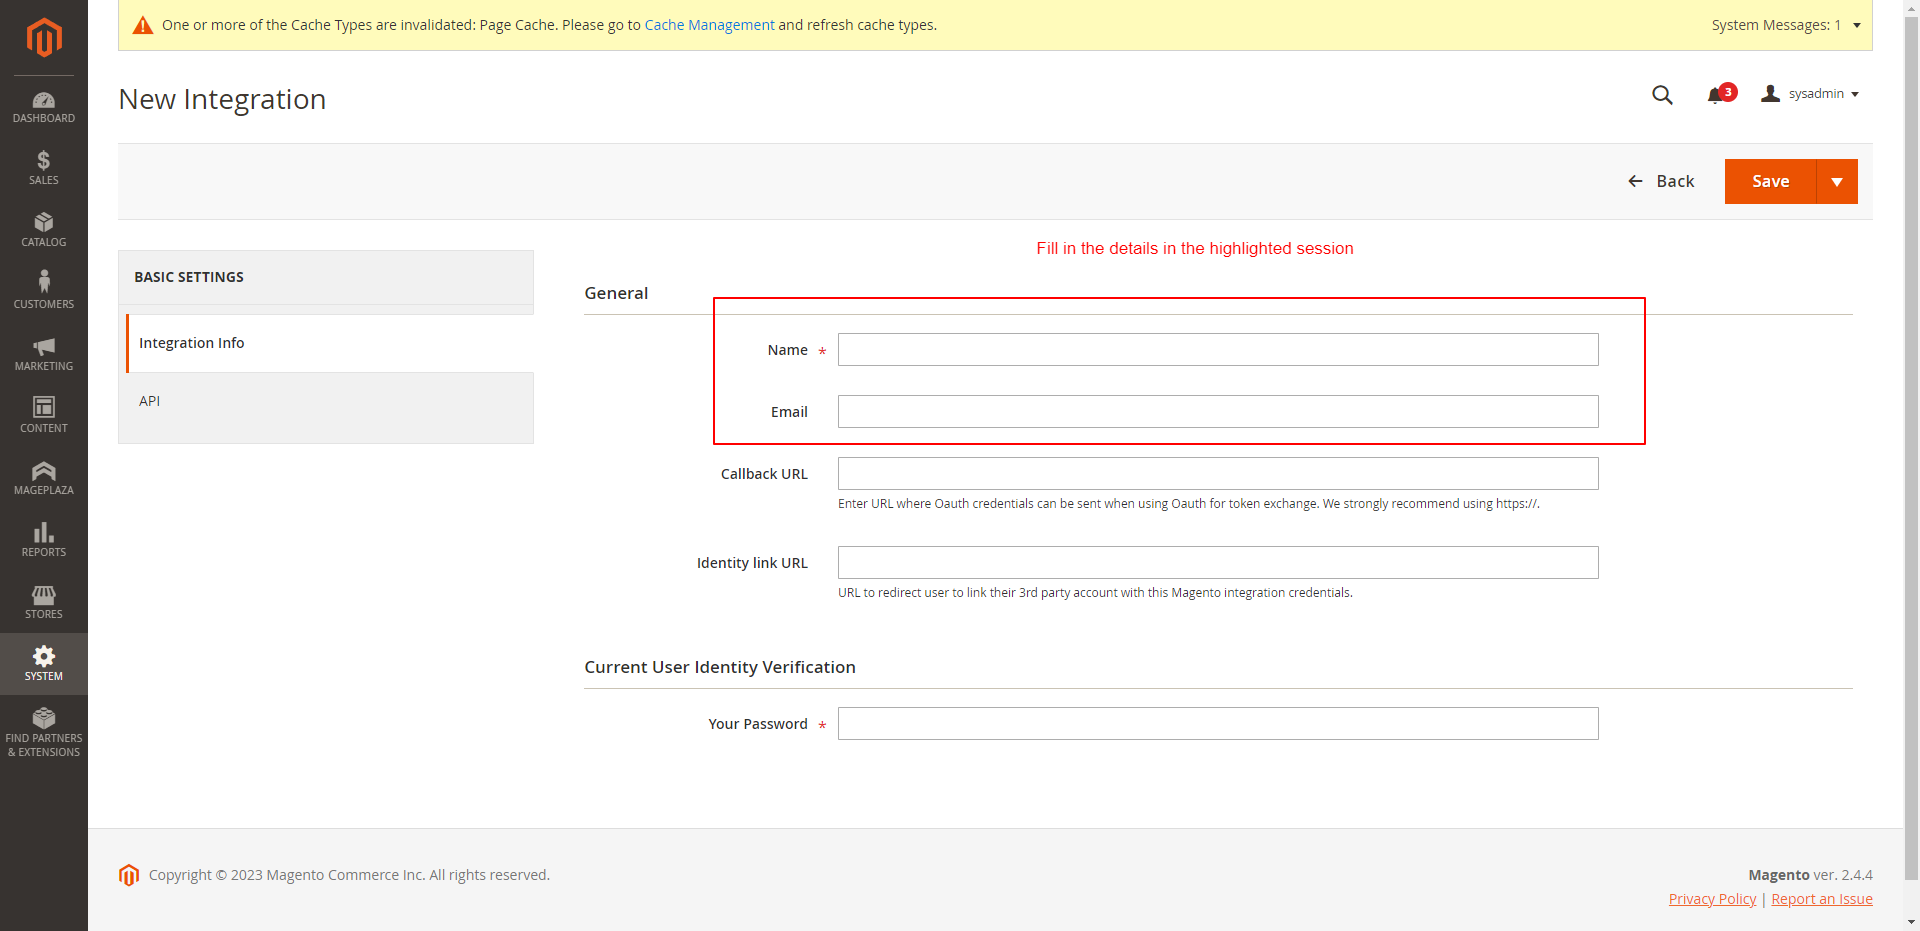Click the Copyright 2023 Magento text

[x=349, y=875]
